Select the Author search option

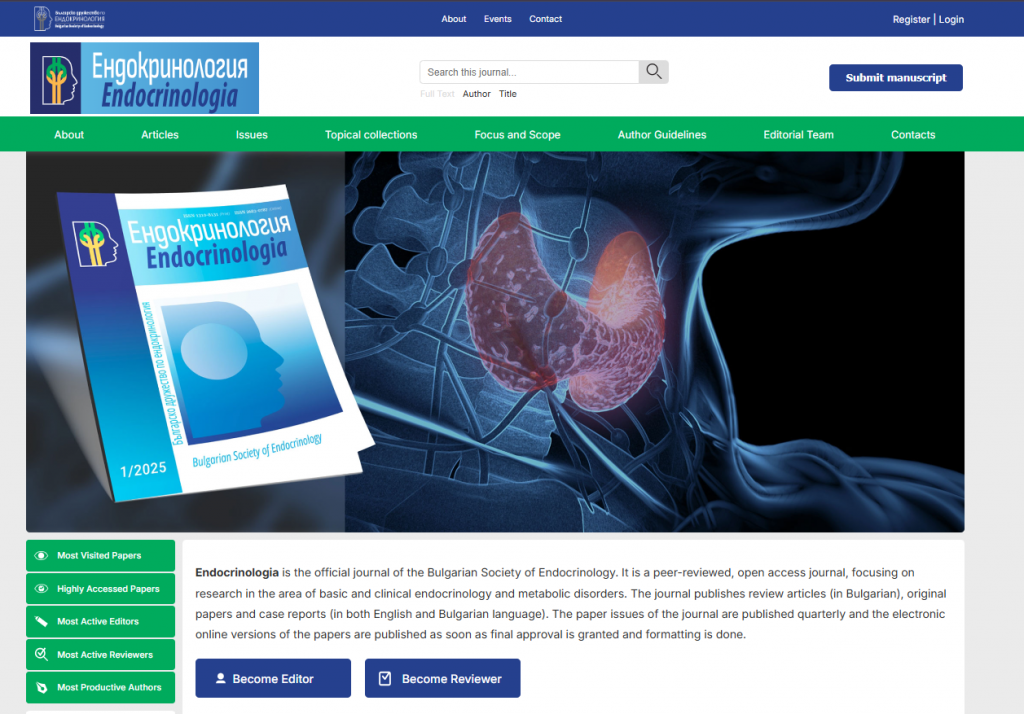point(476,94)
